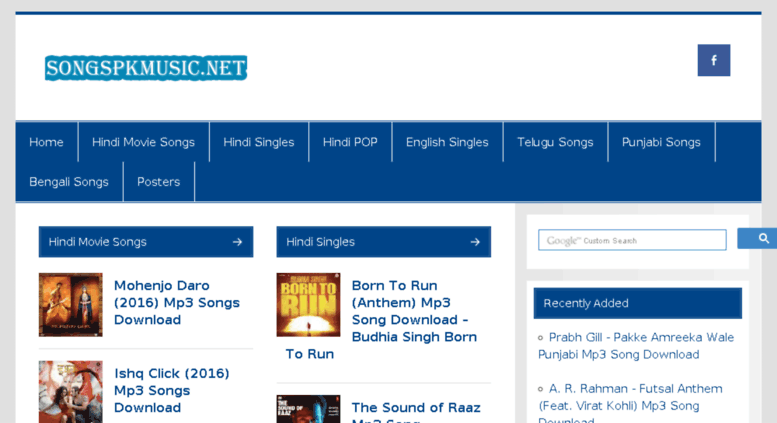Click the Mohenjo Daro poster thumbnail
The height and width of the screenshot is (423, 777).
71,305
